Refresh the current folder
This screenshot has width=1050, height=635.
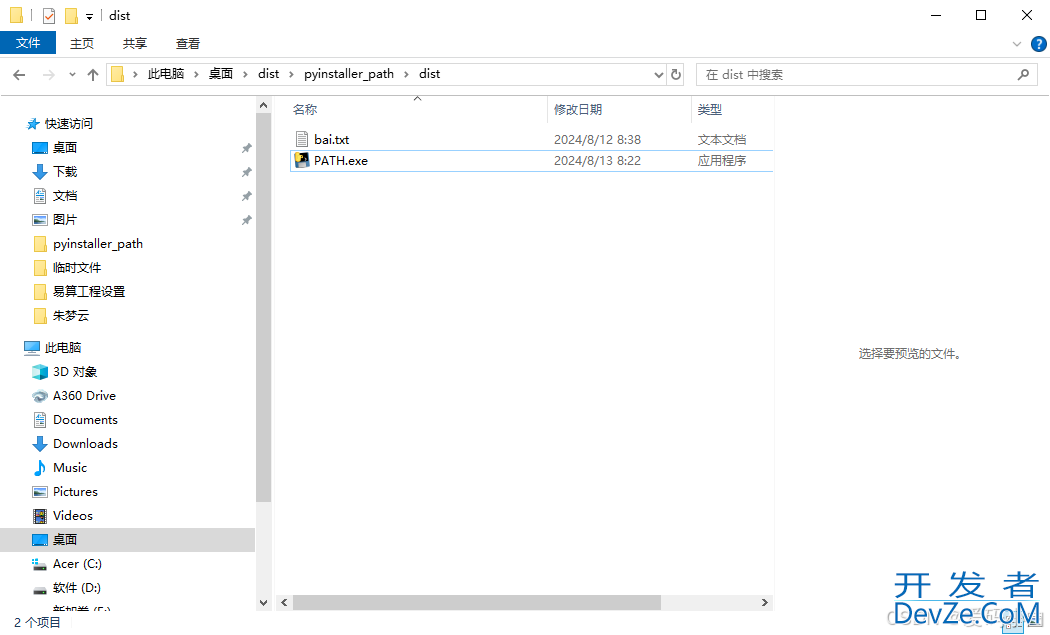pos(676,74)
